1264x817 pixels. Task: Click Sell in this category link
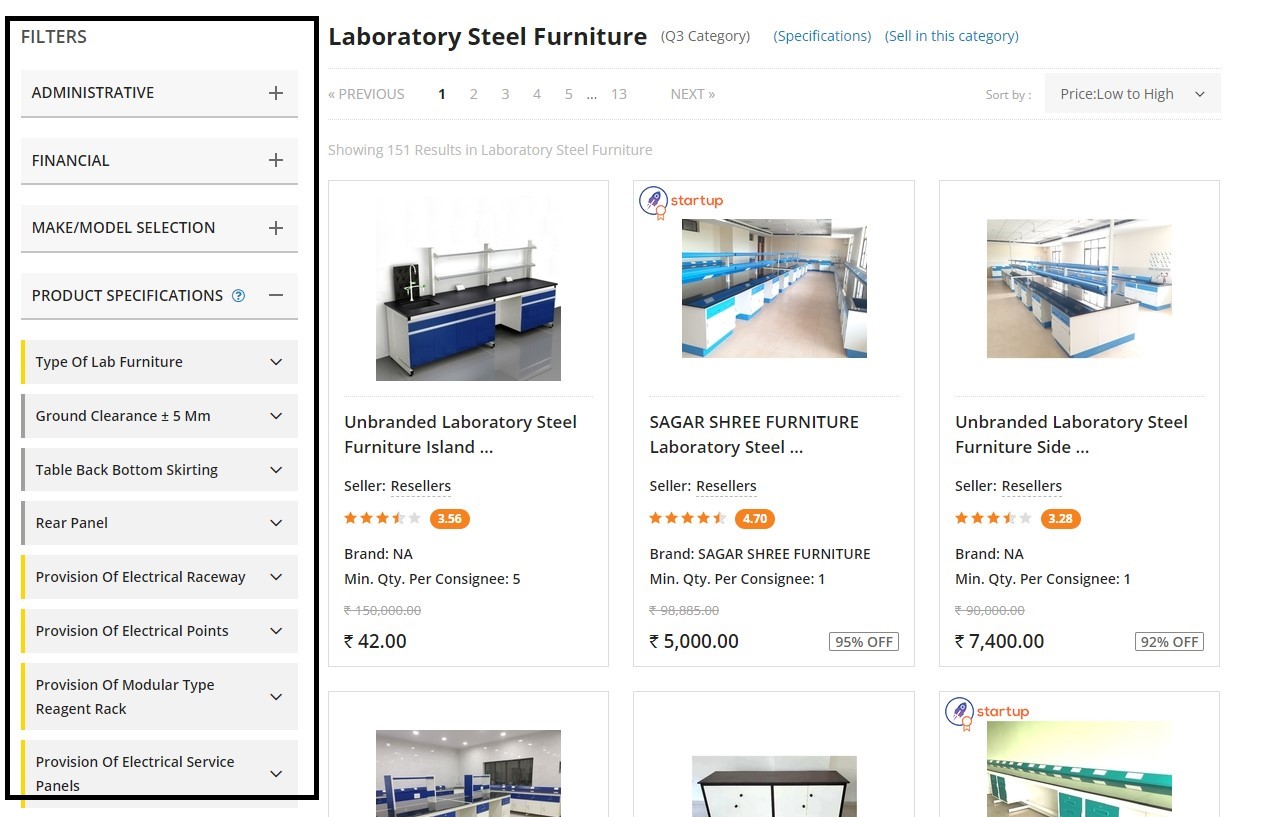pos(951,36)
